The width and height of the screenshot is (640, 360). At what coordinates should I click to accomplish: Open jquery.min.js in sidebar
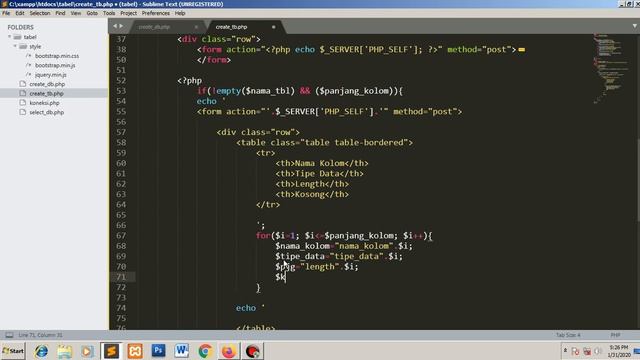pyautogui.click(x=51, y=75)
